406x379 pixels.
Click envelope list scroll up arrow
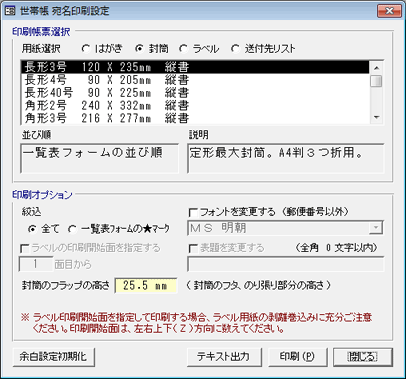[376, 68]
